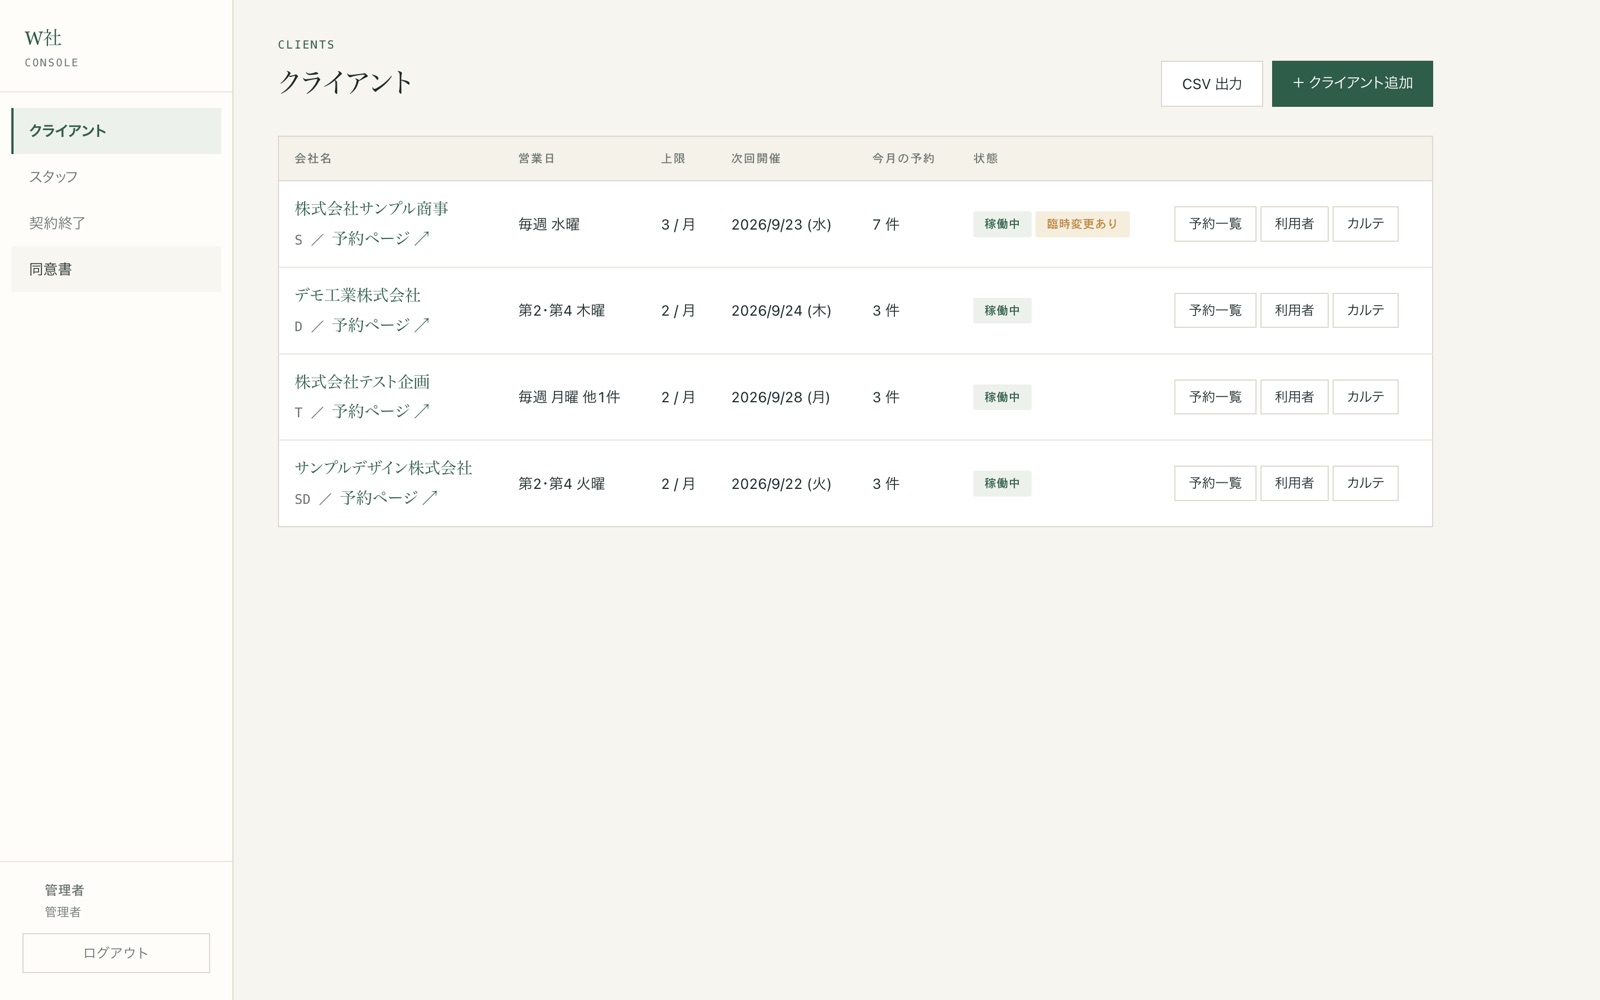Click 稼働中 badge in デモ工業株式会社 row
This screenshot has height=1000, width=1600.
pyautogui.click(x=1002, y=310)
